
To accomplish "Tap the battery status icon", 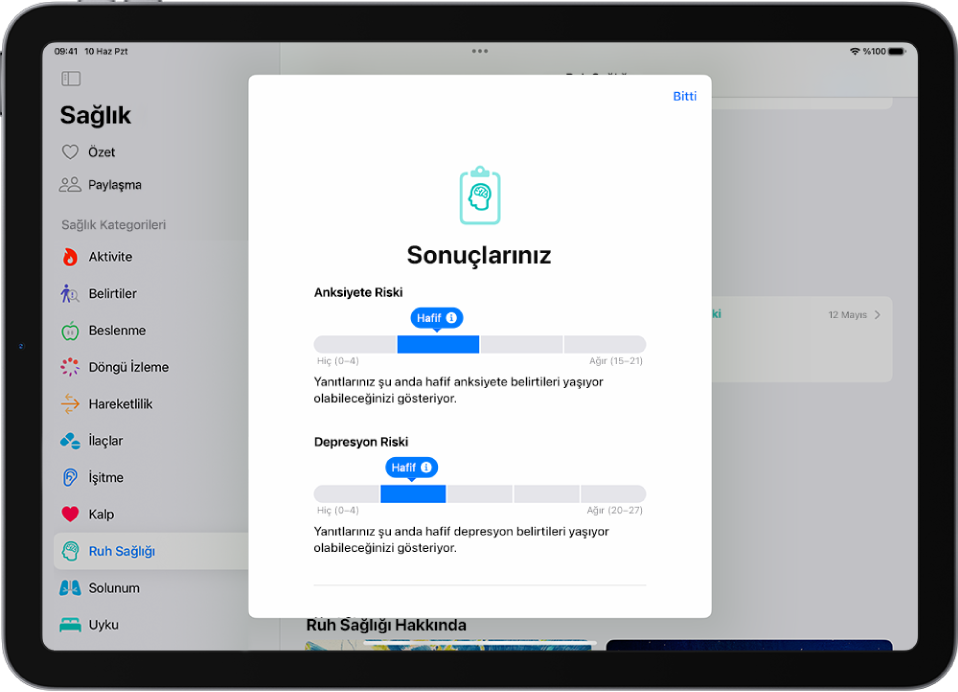I will [897, 51].
